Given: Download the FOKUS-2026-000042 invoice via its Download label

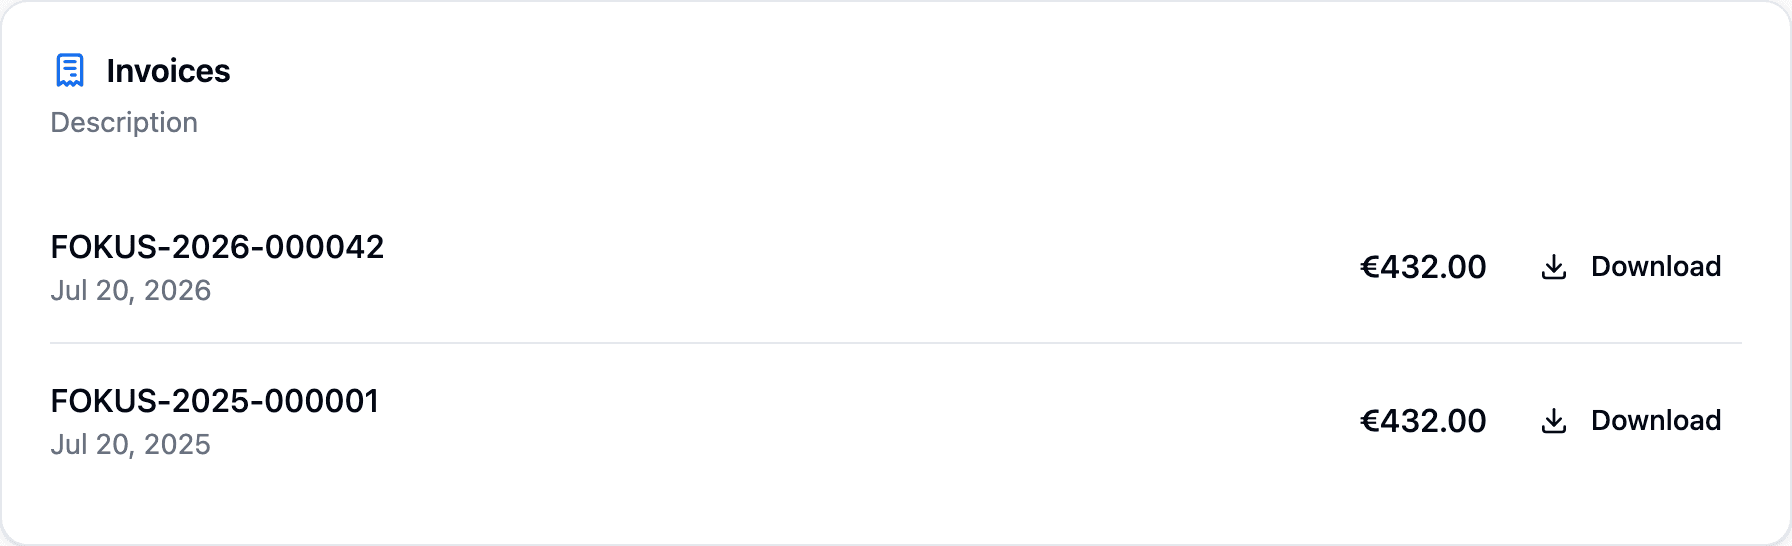Looking at the screenshot, I should 1656,267.
